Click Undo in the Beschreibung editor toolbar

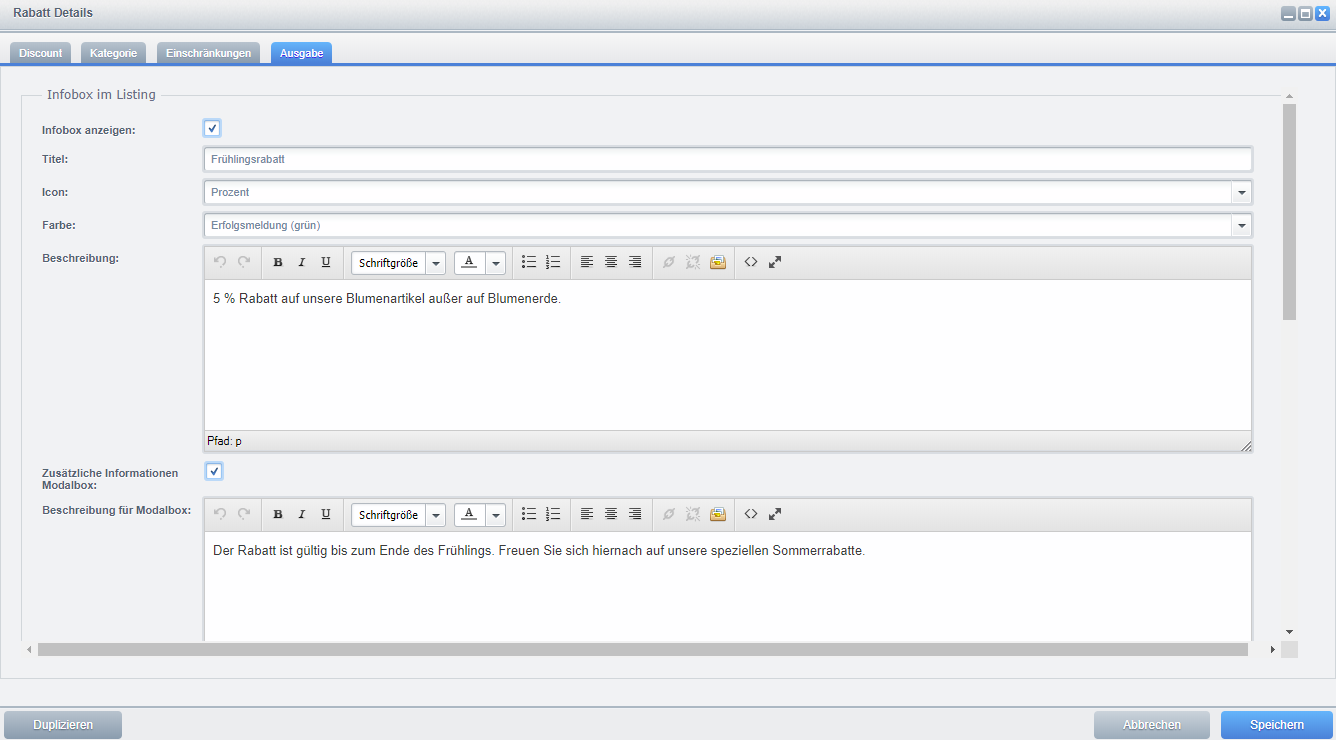[x=220, y=262]
